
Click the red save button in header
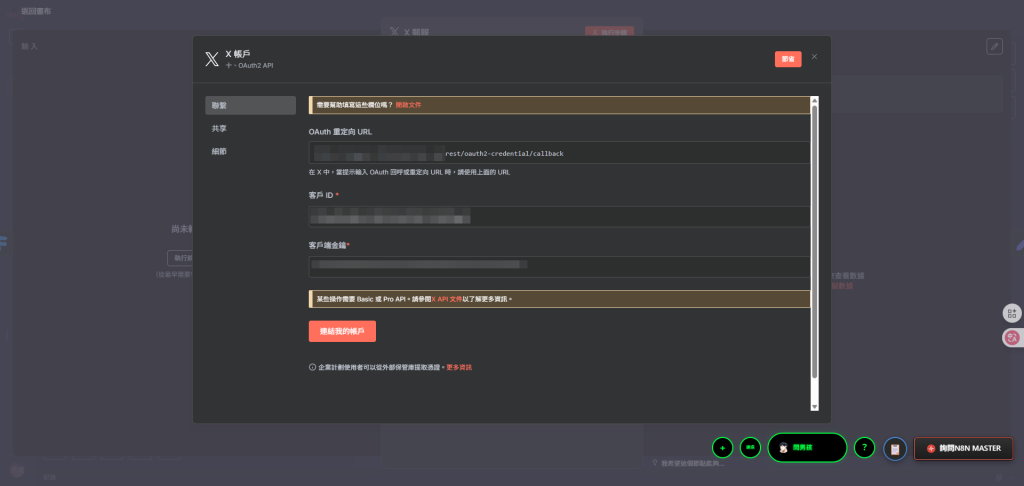coord(787,59)
